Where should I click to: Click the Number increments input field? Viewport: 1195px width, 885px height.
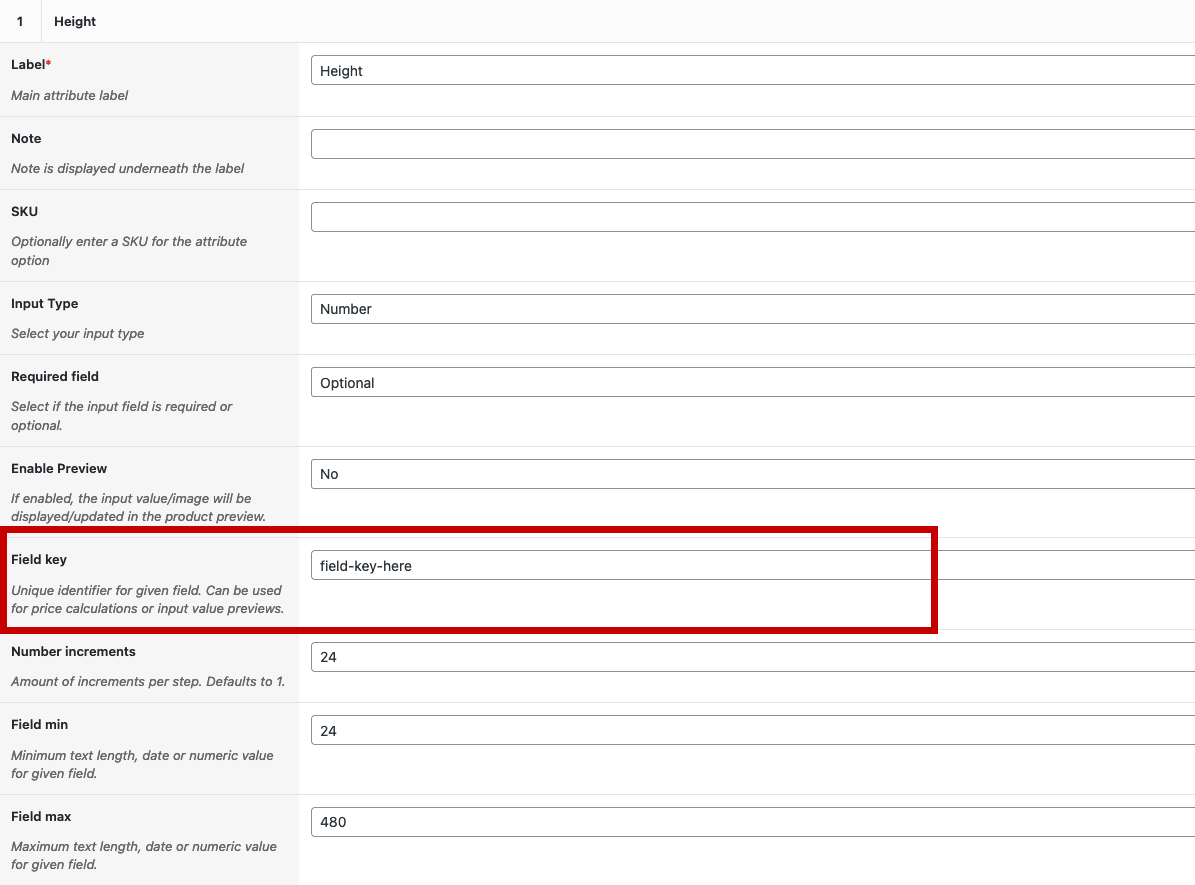750,657
